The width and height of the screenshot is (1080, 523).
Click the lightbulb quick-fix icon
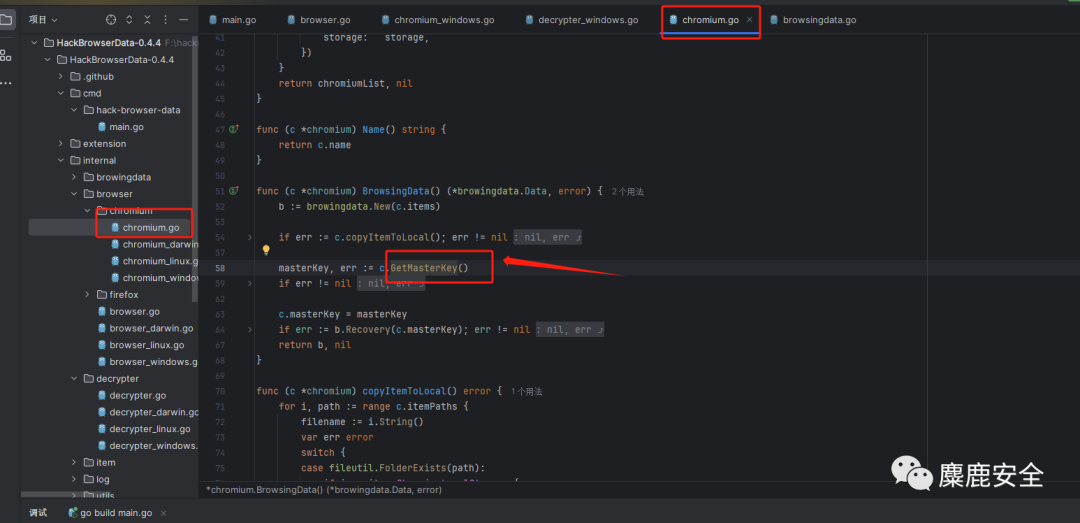266,251
